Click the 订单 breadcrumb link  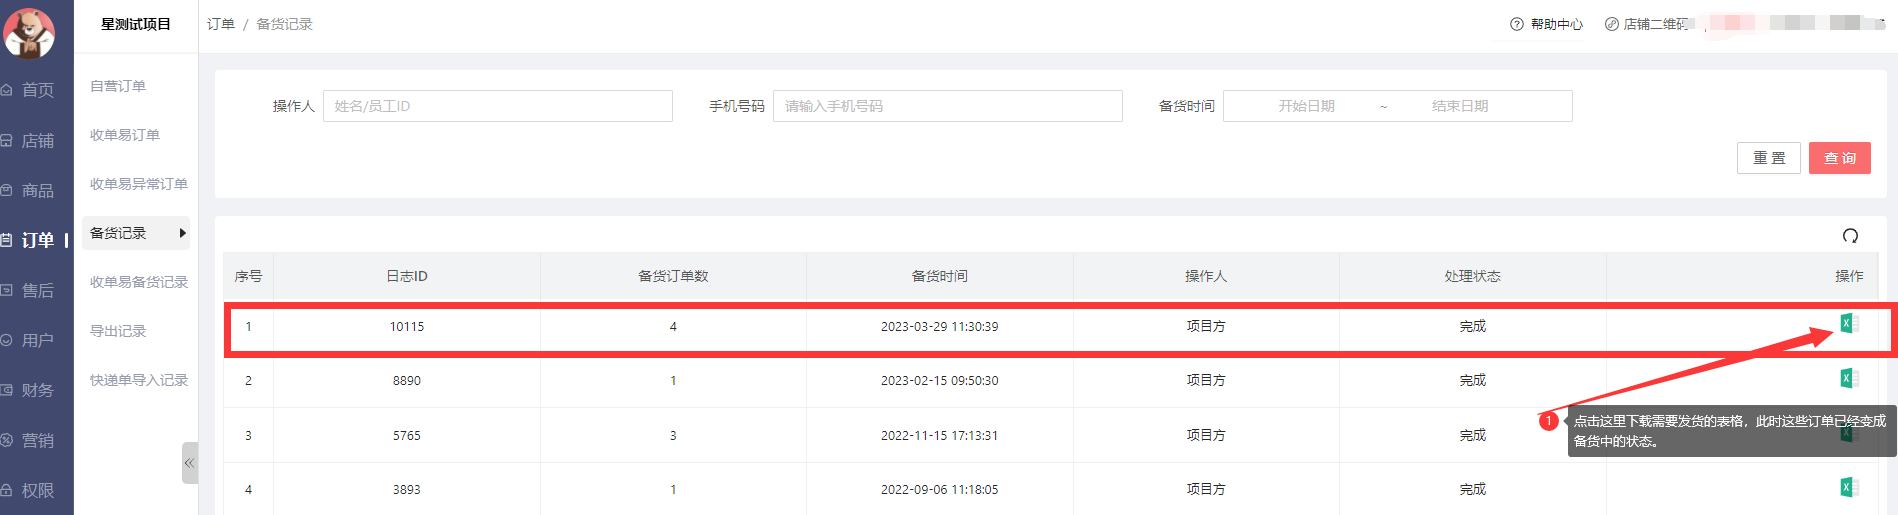(x=220, y=24)
